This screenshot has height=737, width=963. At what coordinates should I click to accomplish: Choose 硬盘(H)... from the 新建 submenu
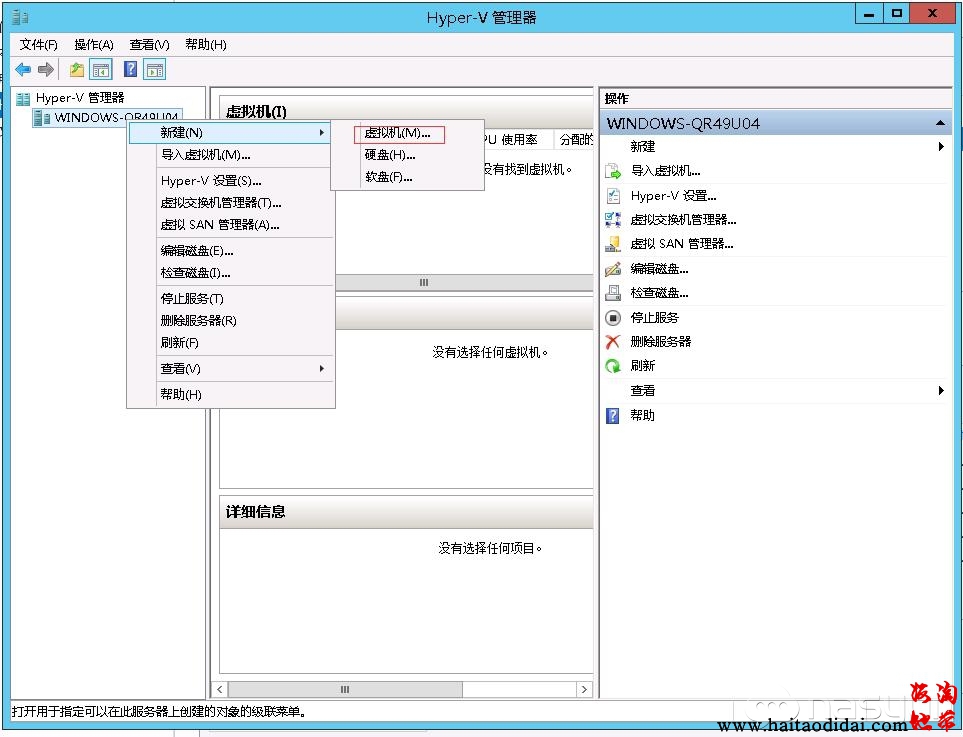click(x=389, y=155)
